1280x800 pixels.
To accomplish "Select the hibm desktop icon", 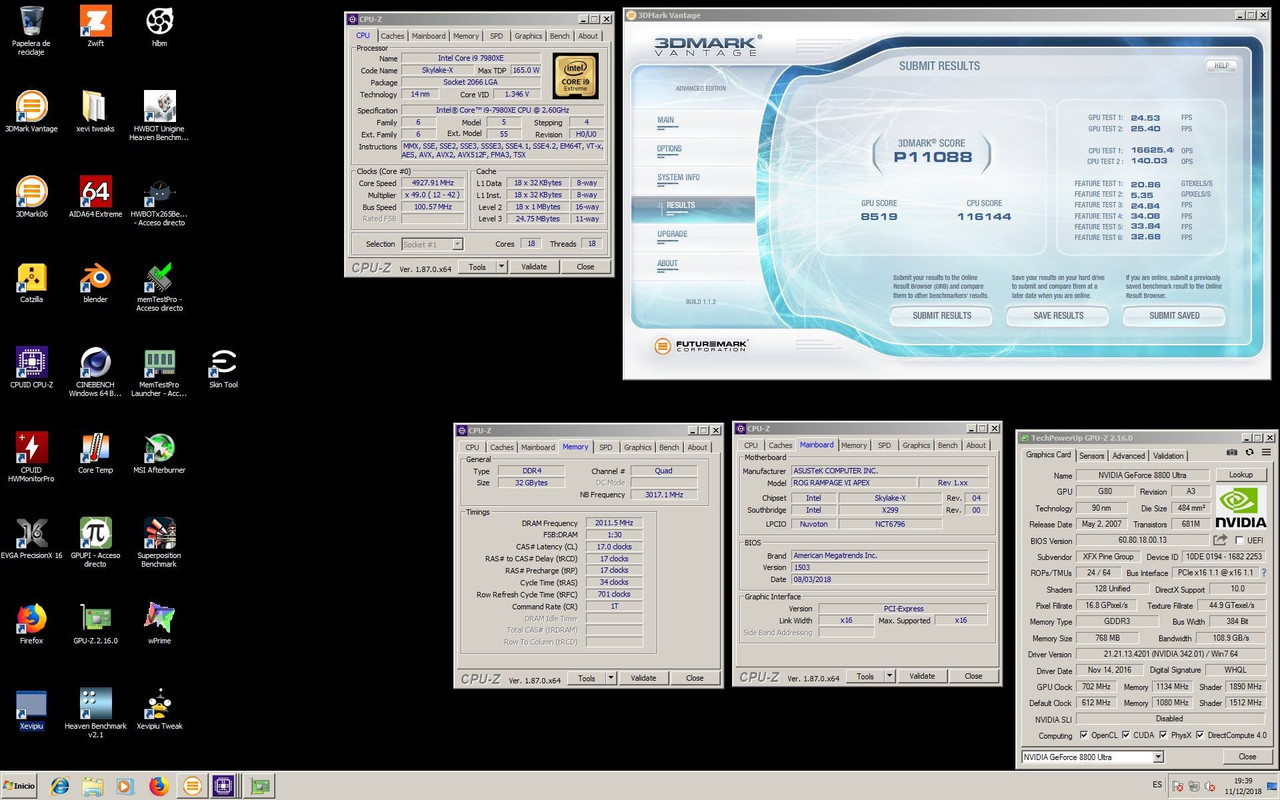I will click(159, 21).
